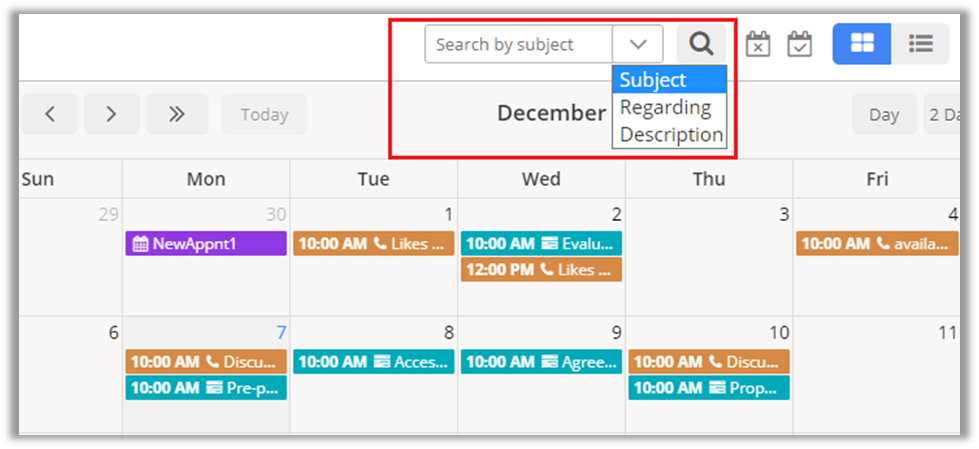Open the 10:00 AM Evalu... event on Wednesday

click(x=541, y=243)
